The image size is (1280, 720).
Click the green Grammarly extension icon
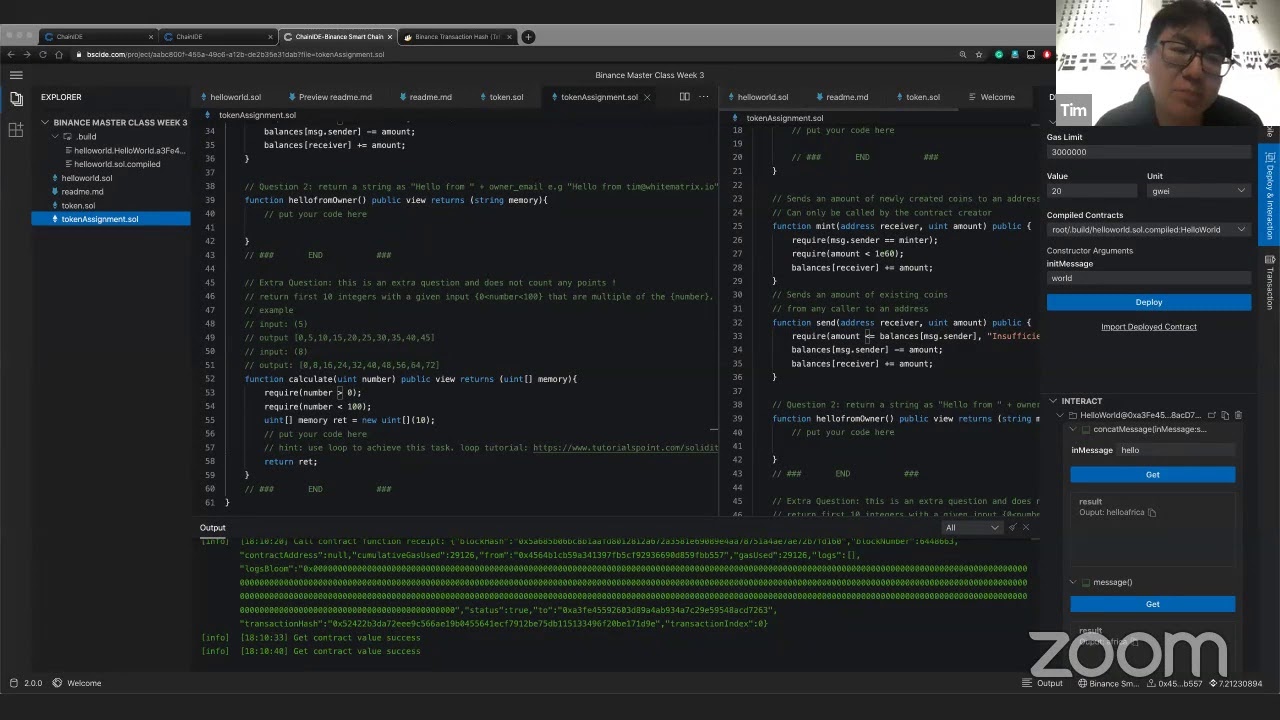(999, 54)
